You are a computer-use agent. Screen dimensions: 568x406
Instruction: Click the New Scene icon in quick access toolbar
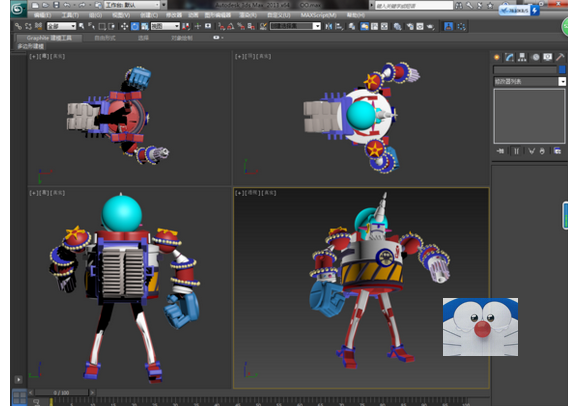point(35,5)
